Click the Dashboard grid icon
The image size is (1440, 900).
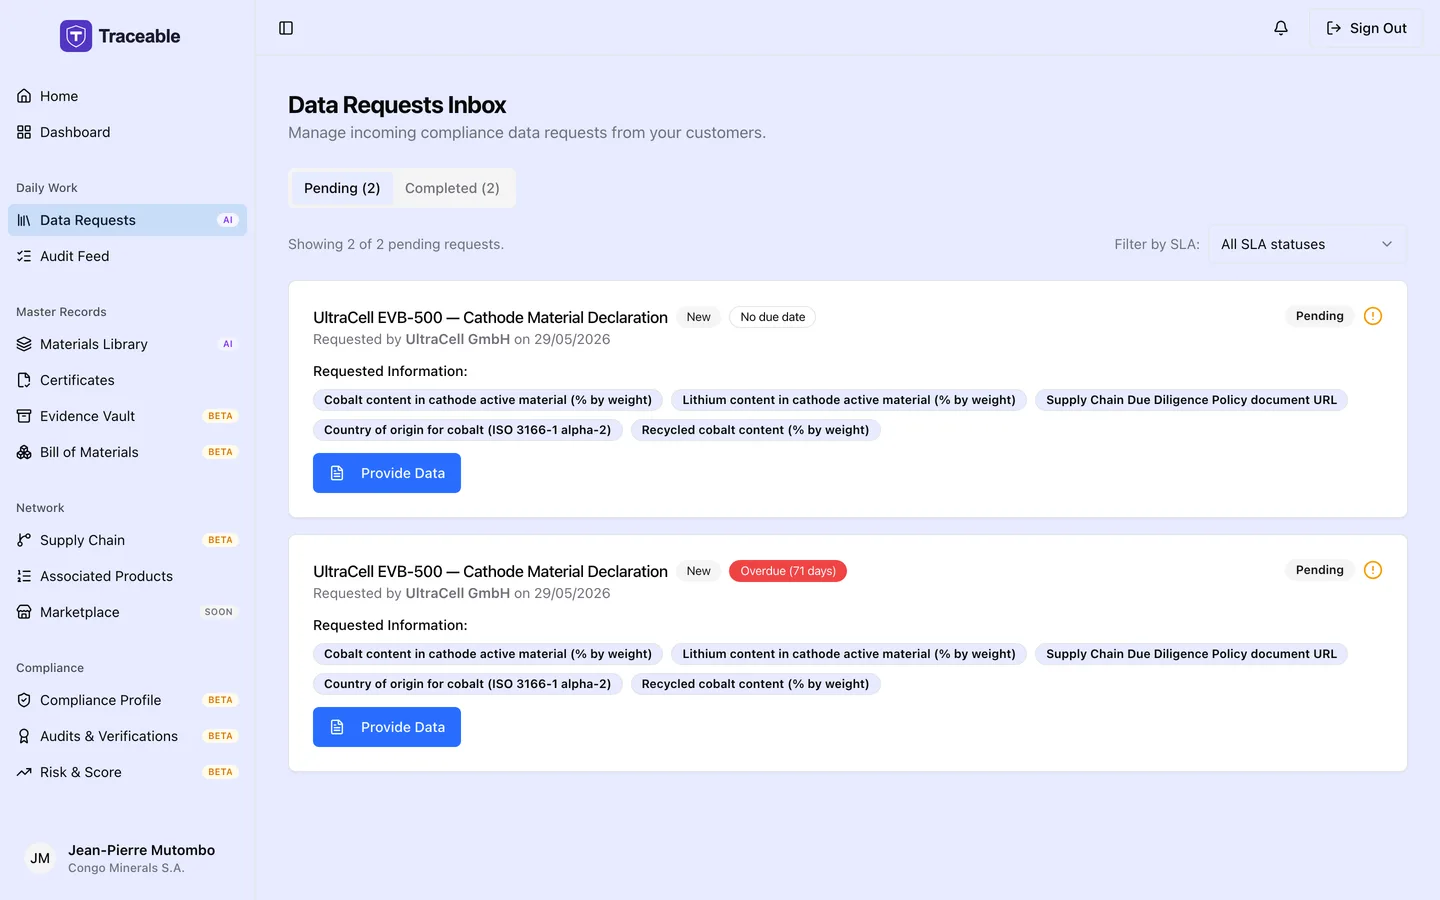[x=24, y=132]
